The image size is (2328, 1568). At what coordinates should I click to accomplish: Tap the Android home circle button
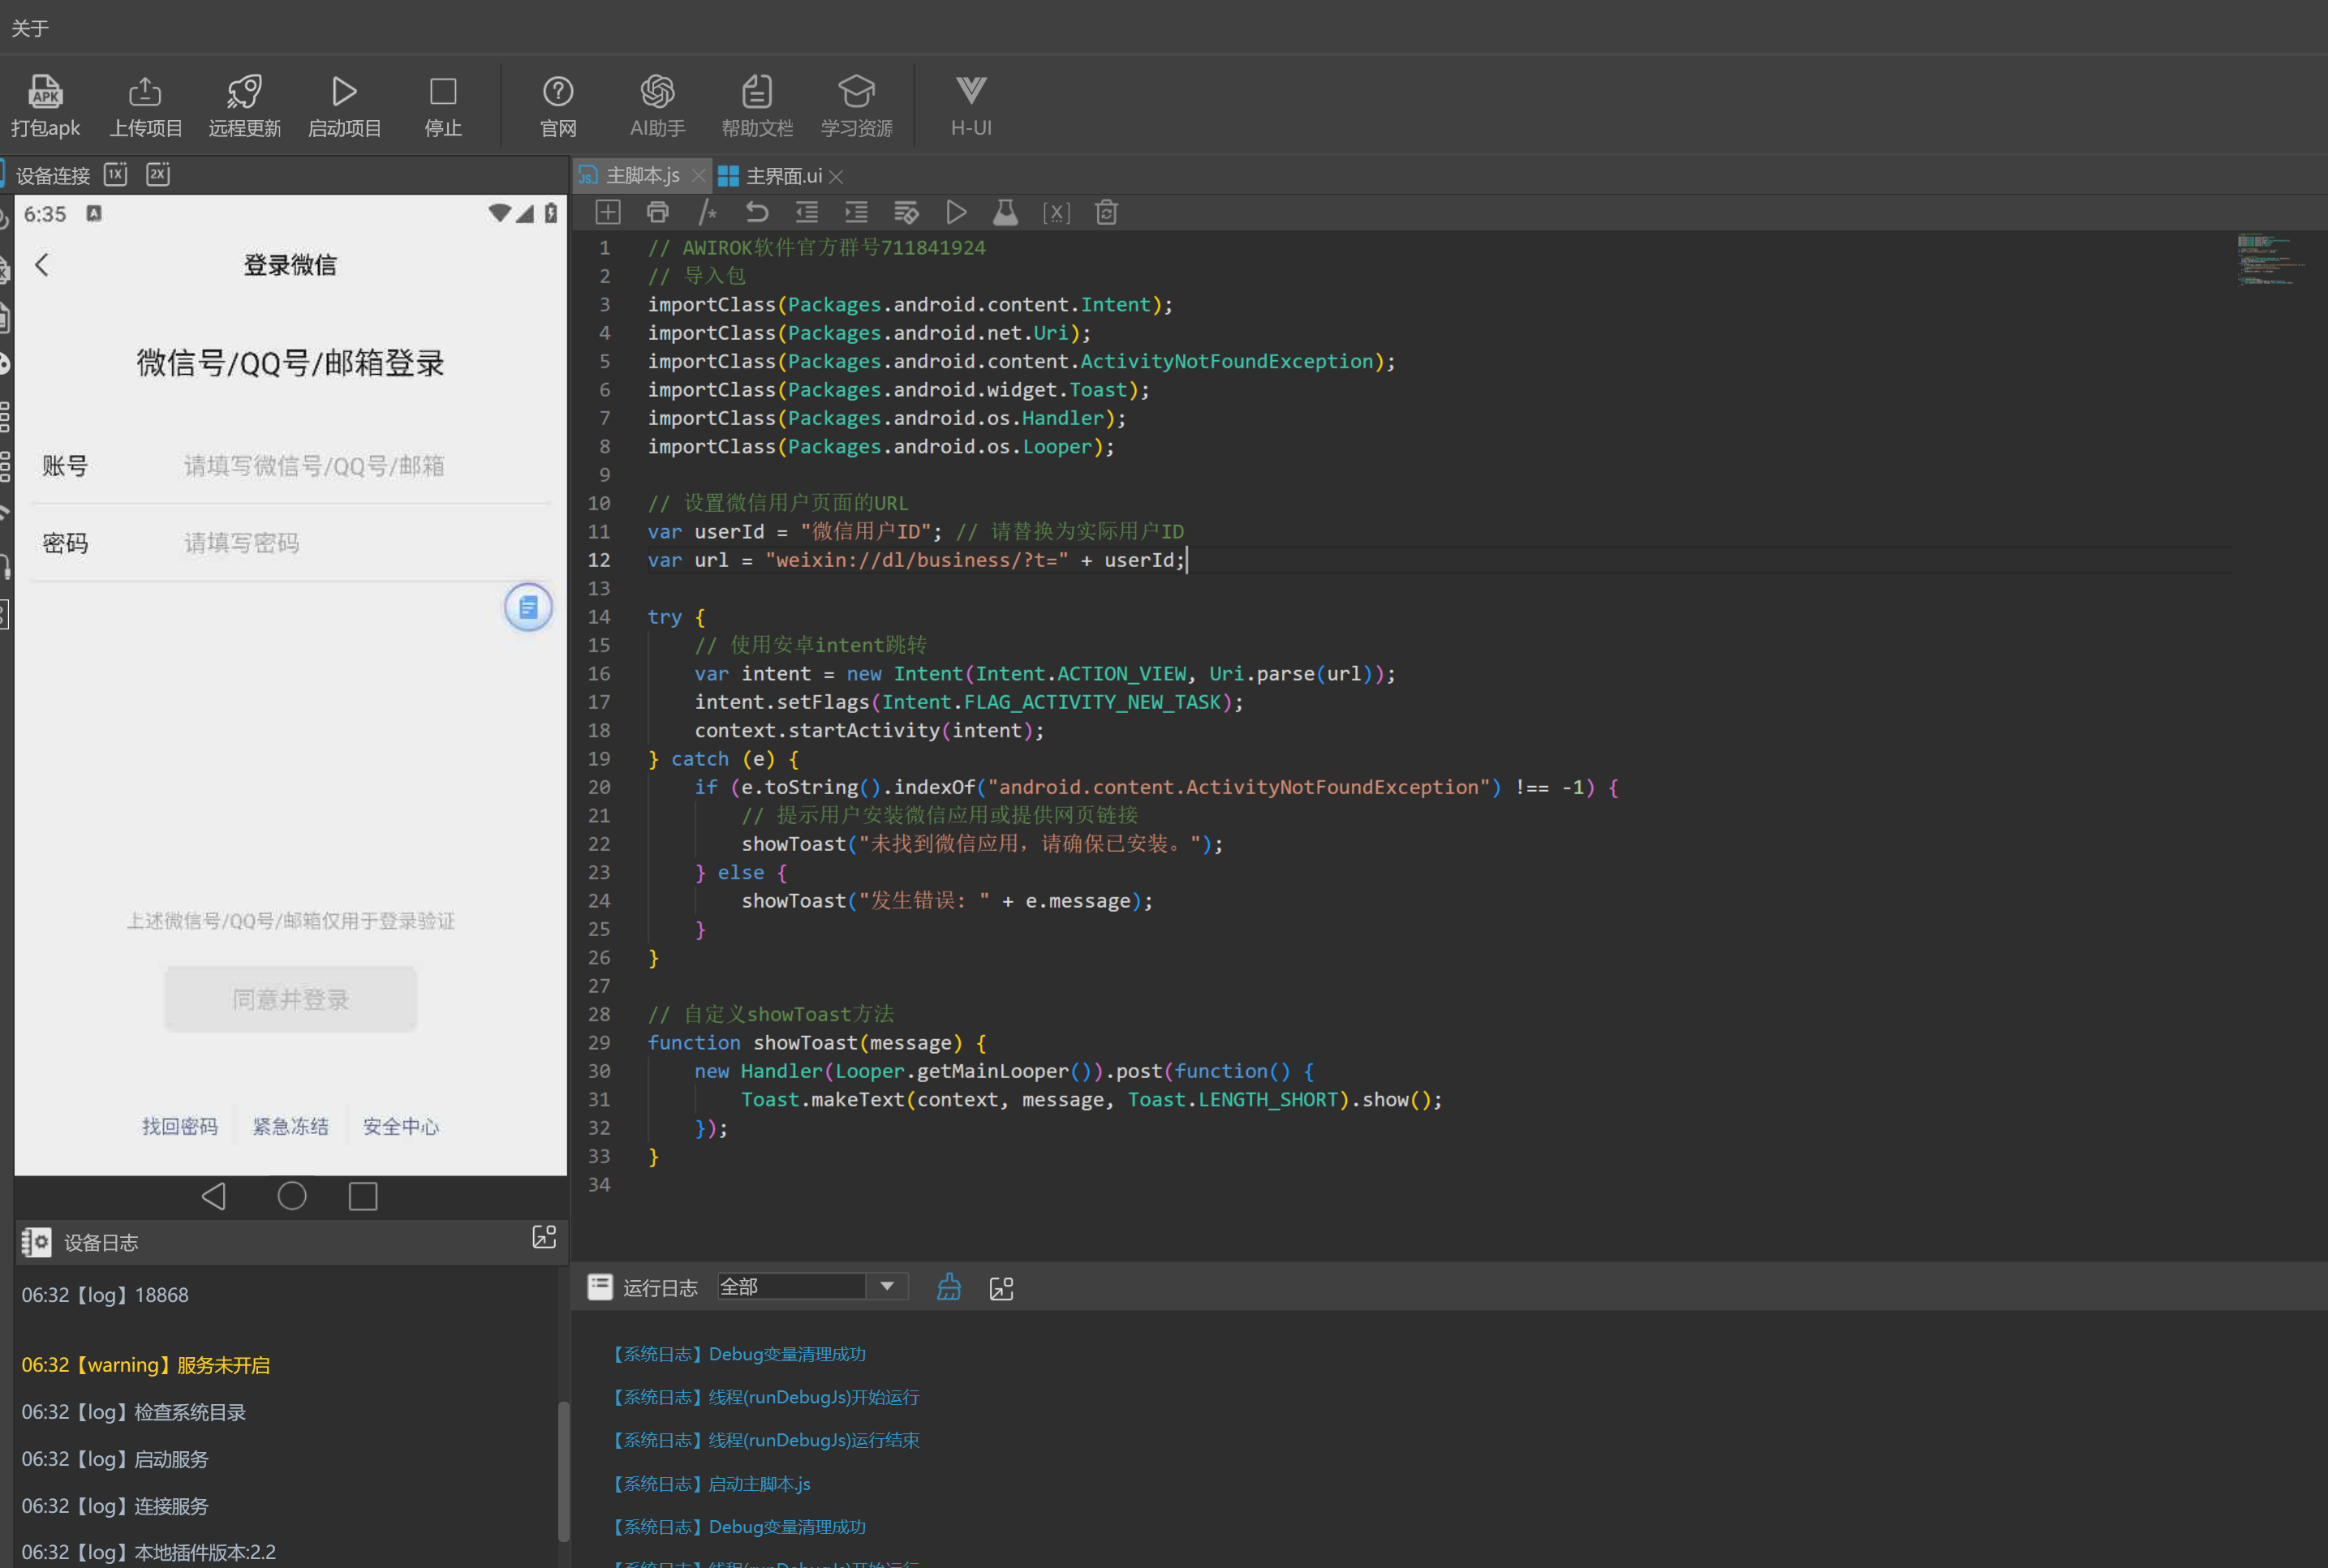tap(292, 1196)
